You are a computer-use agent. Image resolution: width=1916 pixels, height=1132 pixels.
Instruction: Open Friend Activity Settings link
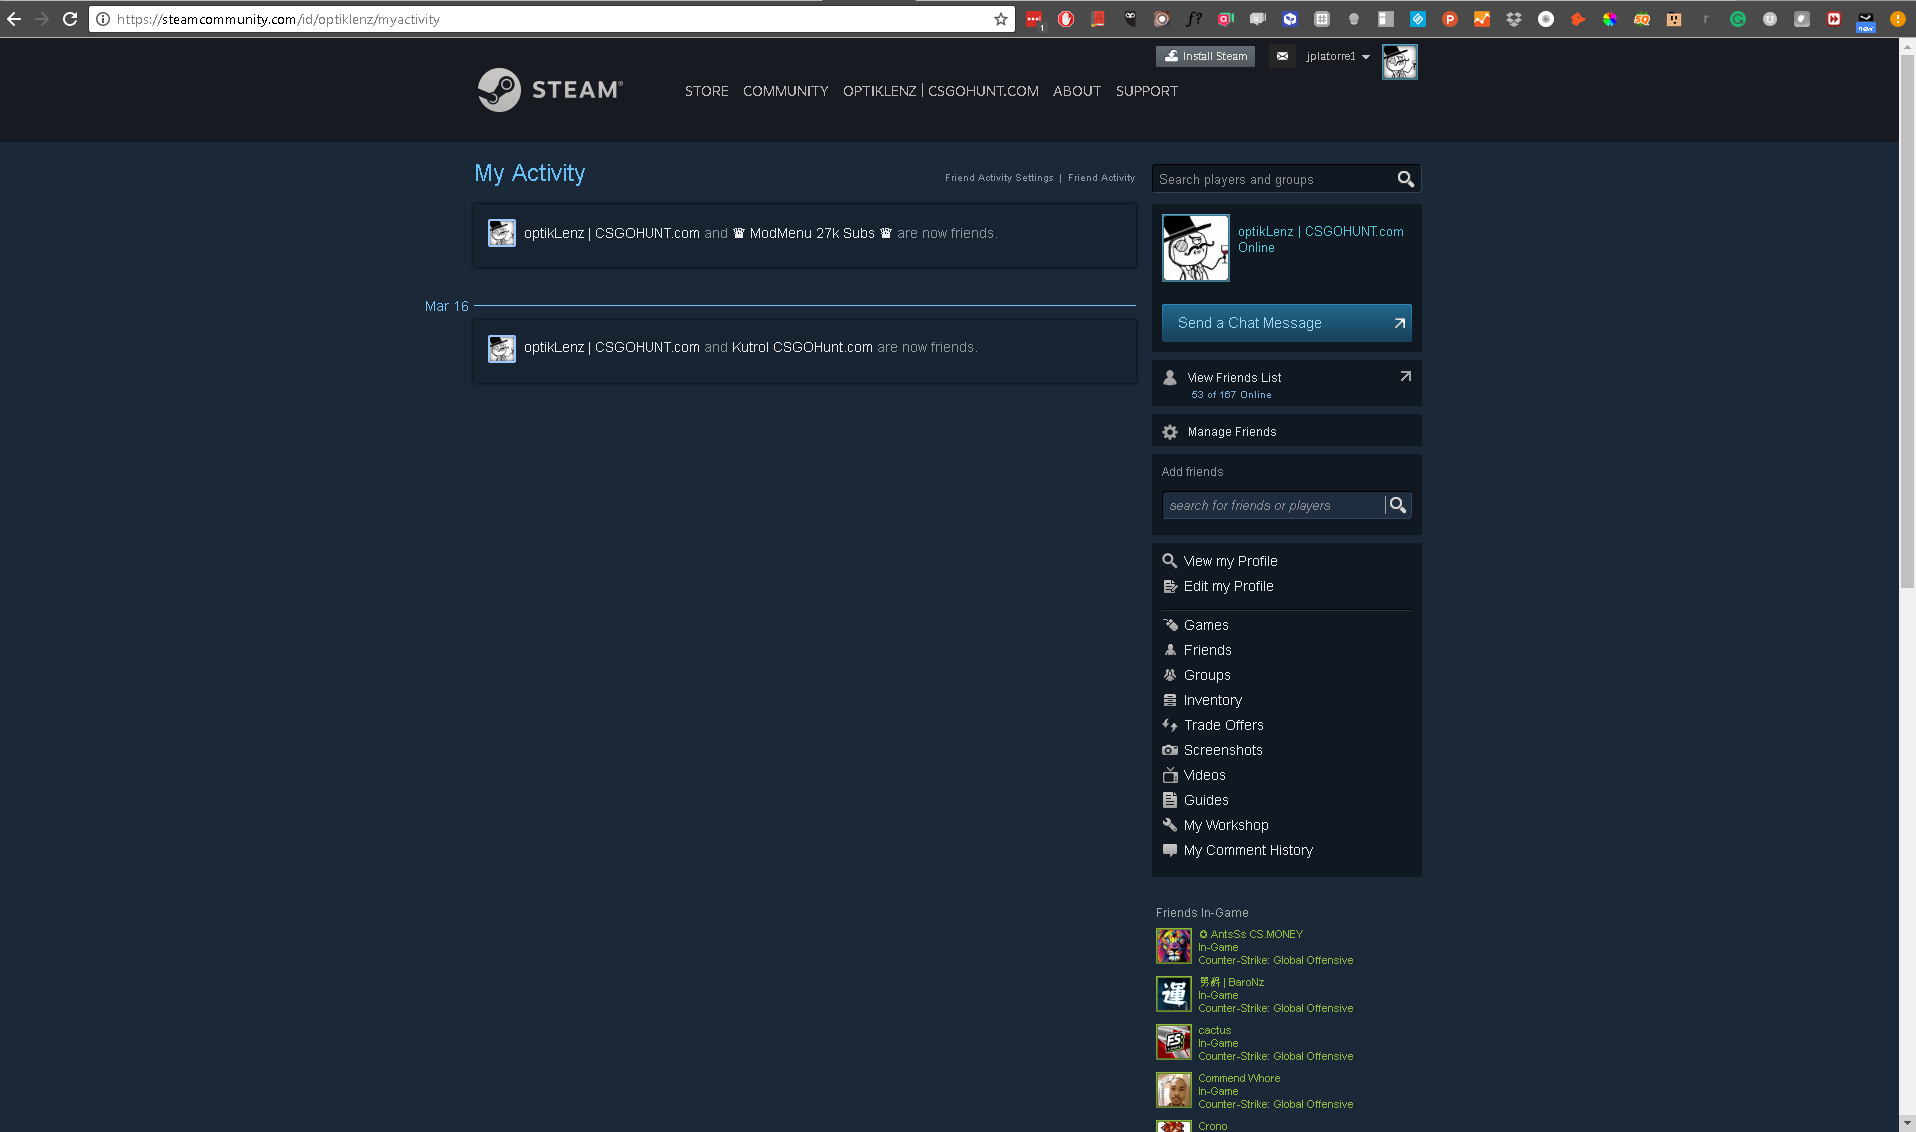coord(999,178)
